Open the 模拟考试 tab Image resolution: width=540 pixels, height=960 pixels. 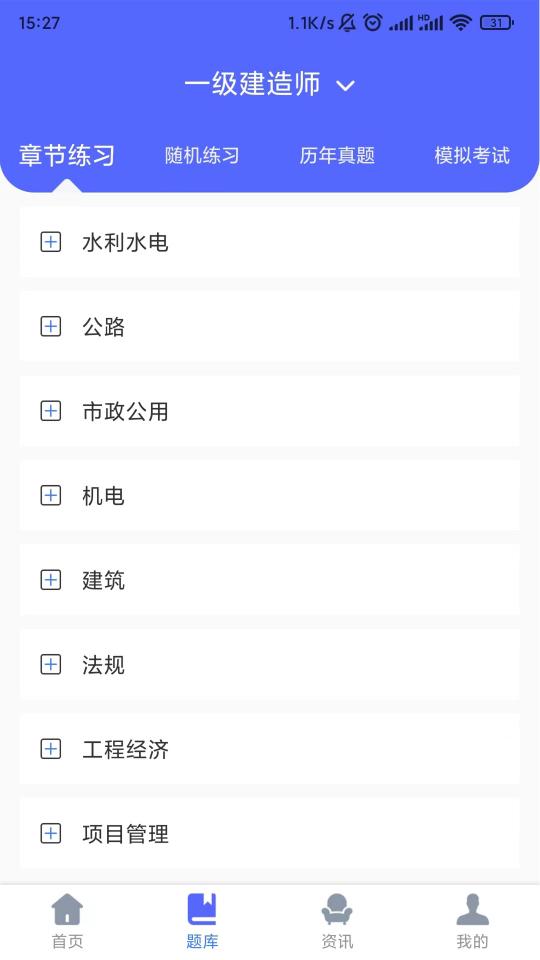coord(472,156)
